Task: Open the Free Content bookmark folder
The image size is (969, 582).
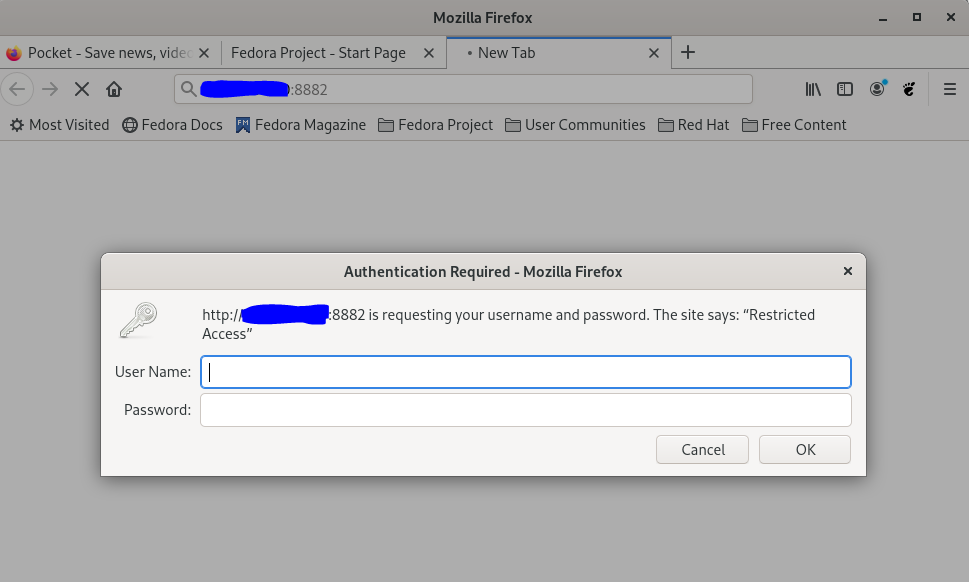Action: tap(794, 125)
